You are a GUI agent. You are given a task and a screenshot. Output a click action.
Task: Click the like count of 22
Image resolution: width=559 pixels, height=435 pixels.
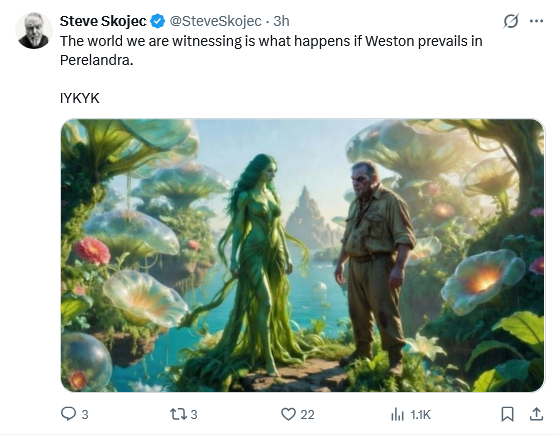[307, 415]
